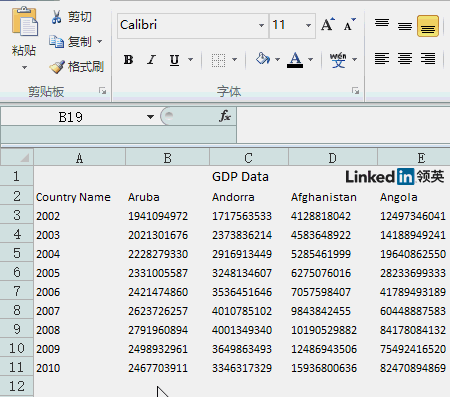Viewport: 450px width, 397px height.
Task: Click the font size box showing 11
Action: point(286,25)
